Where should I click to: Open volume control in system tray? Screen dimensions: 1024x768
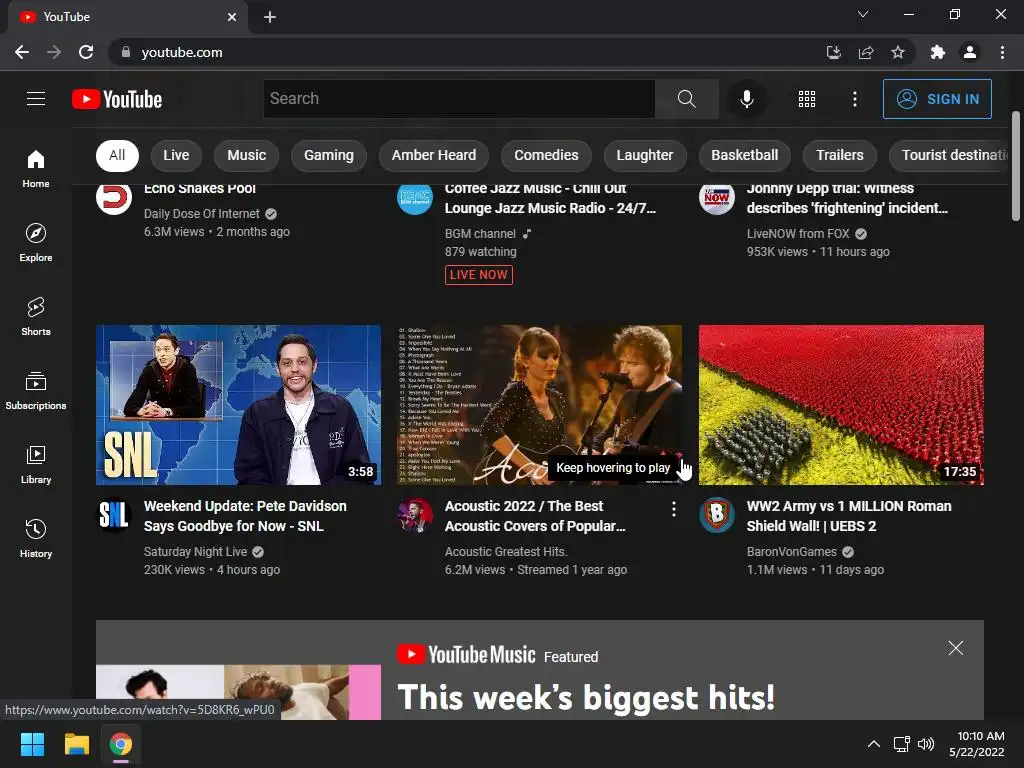pyautogui.click(x=925, y=744)
